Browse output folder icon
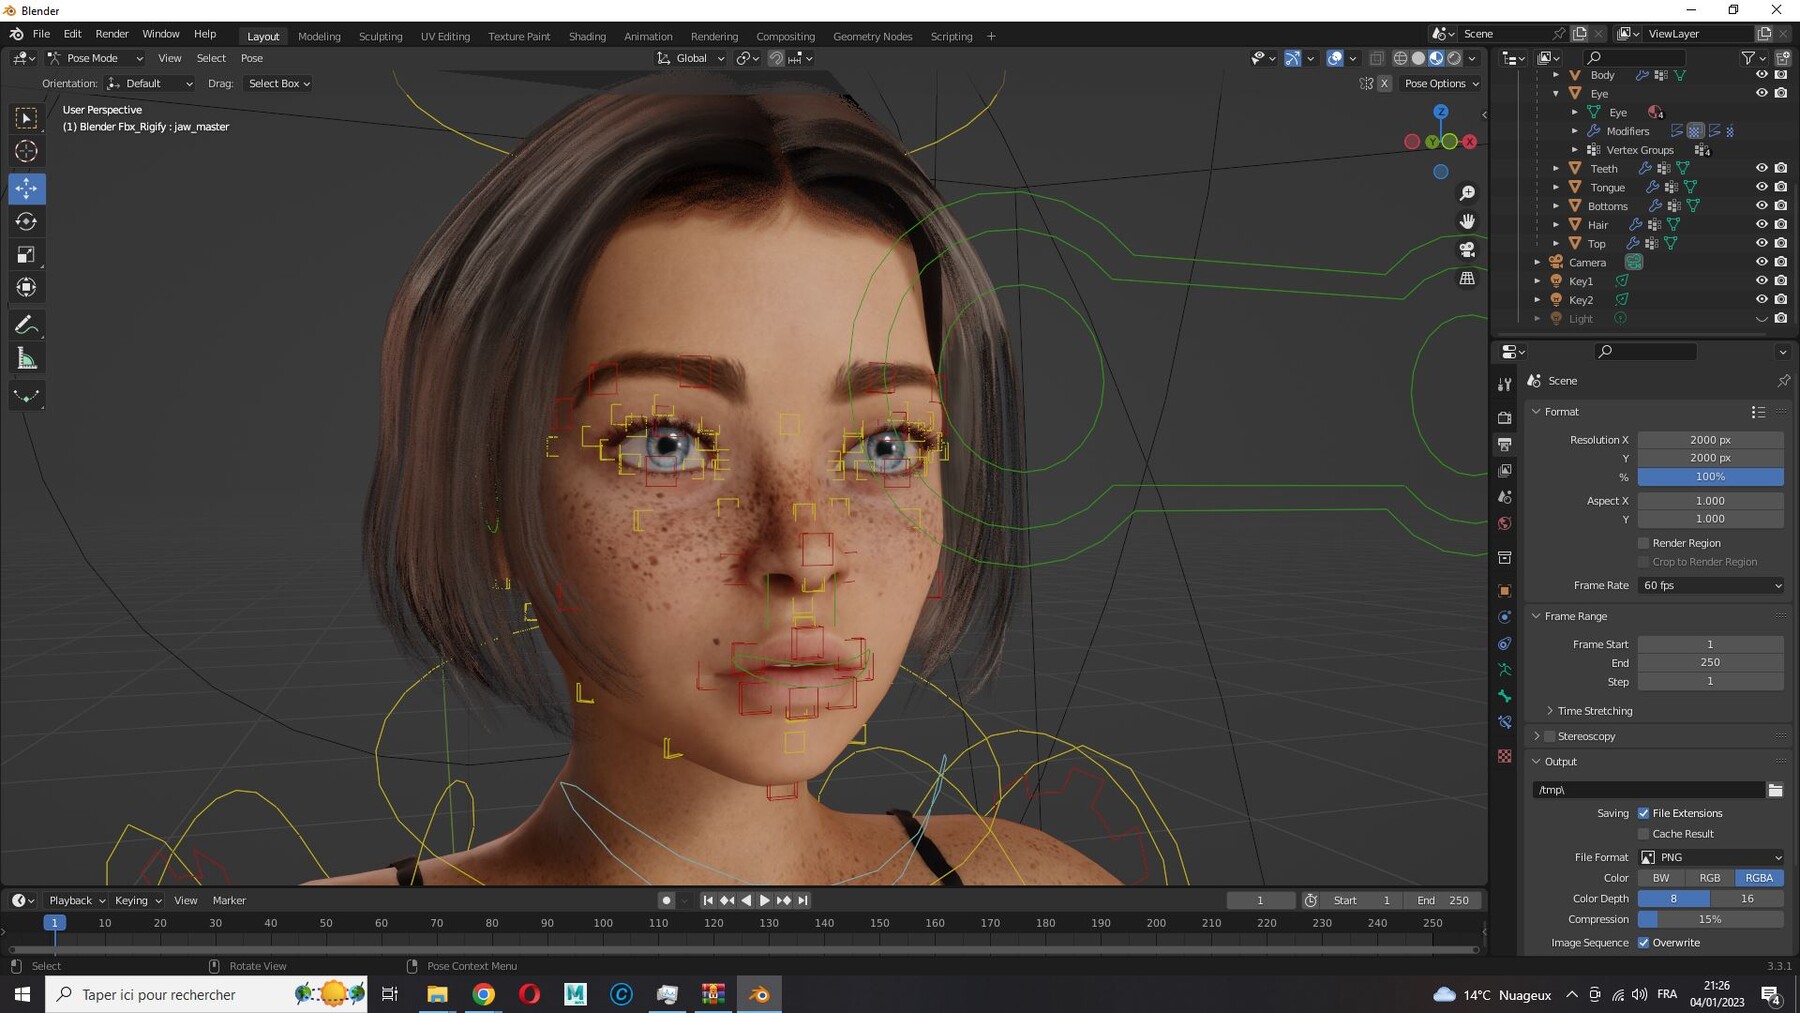 pos(1775,790)
